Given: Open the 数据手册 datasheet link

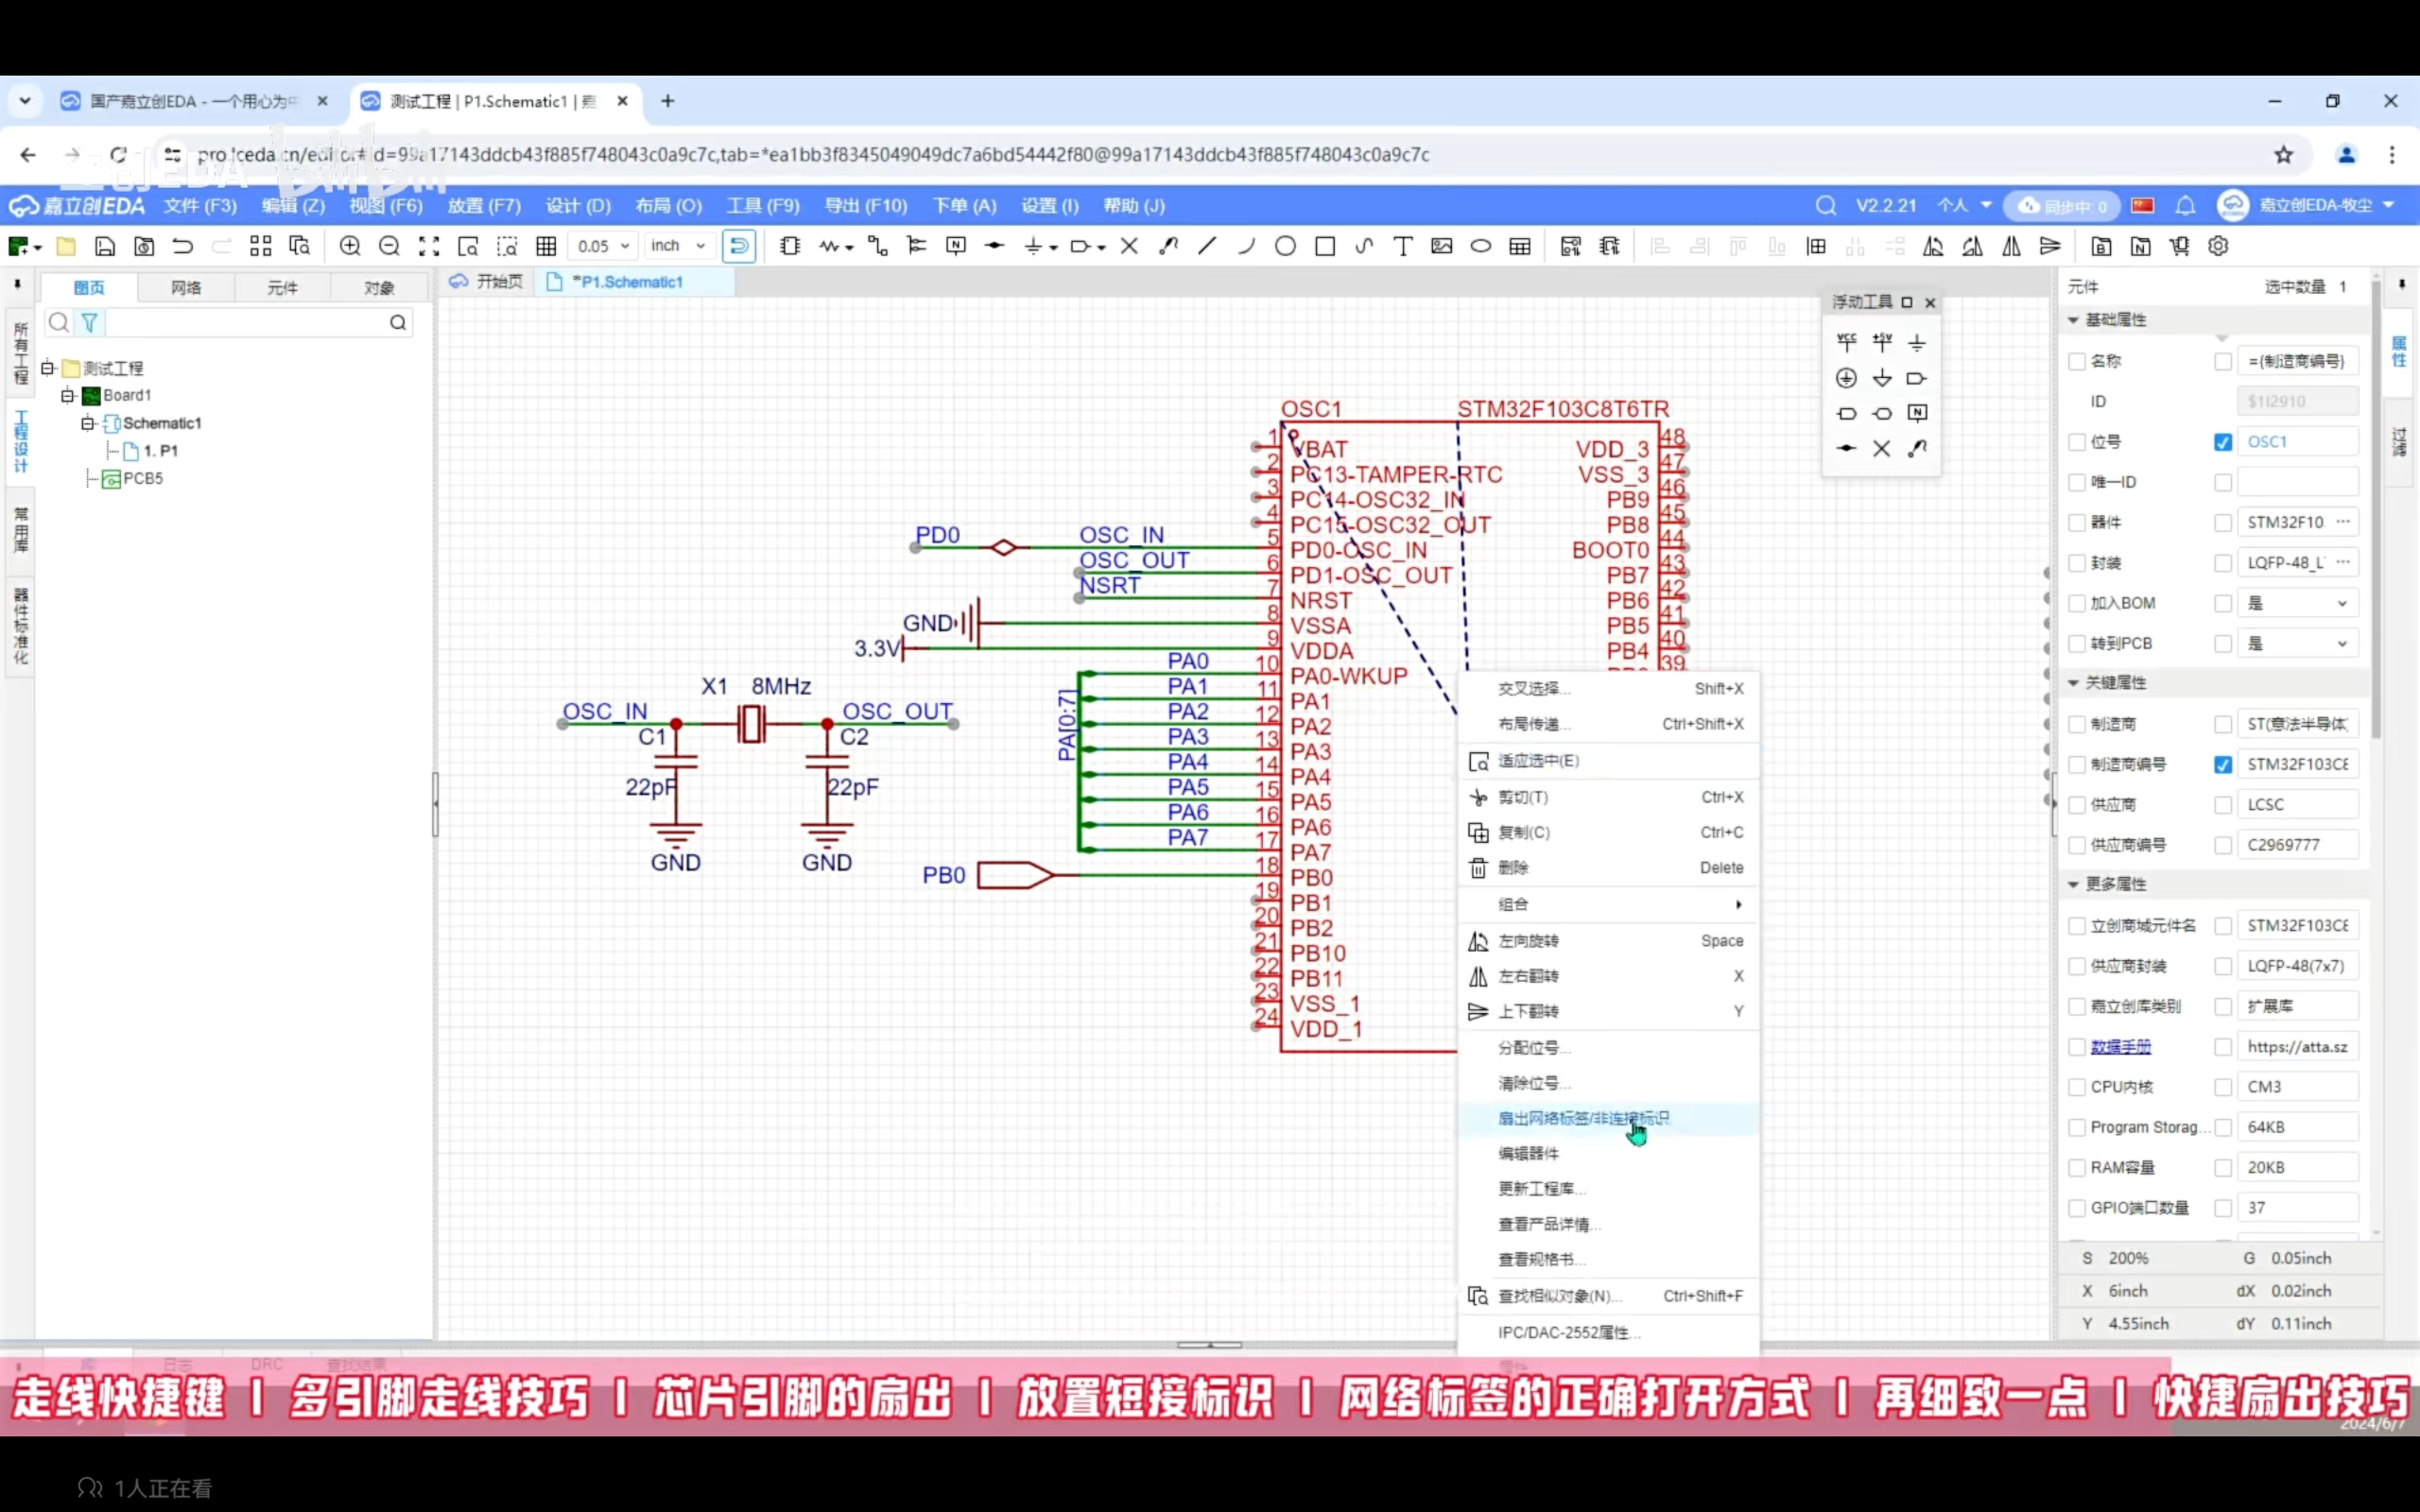Looking at the screenshot, I should (2120, 1047).
